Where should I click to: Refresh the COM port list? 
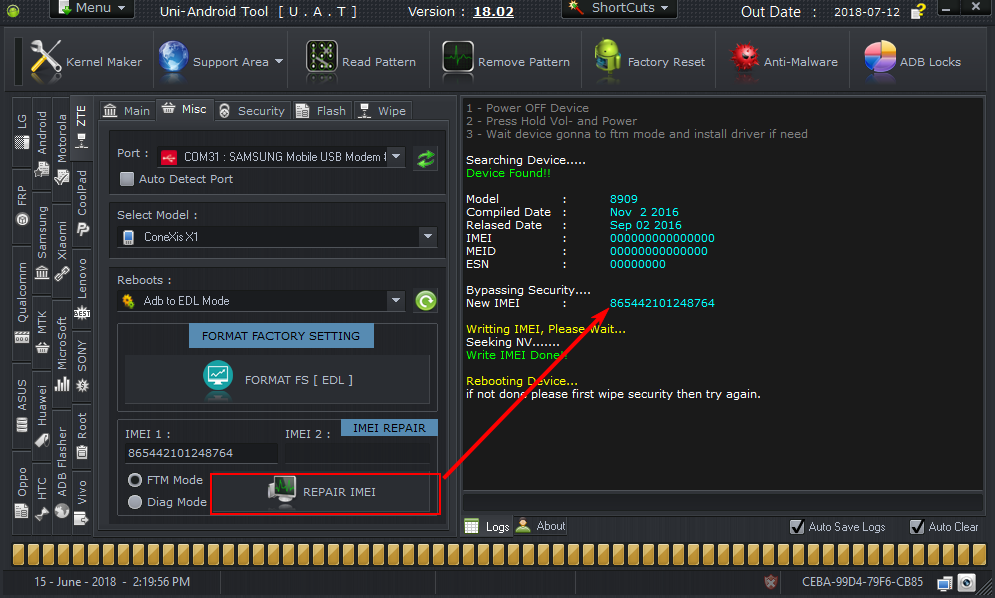[x=426, y=158]
